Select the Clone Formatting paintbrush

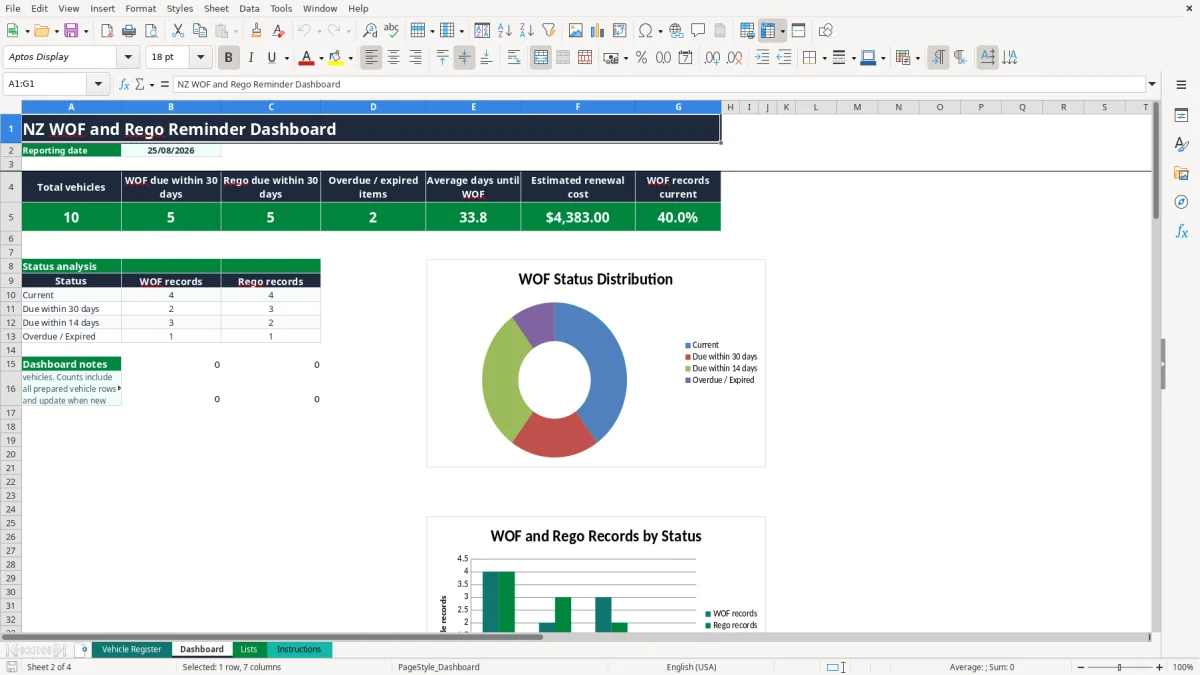tap(257, 31)
